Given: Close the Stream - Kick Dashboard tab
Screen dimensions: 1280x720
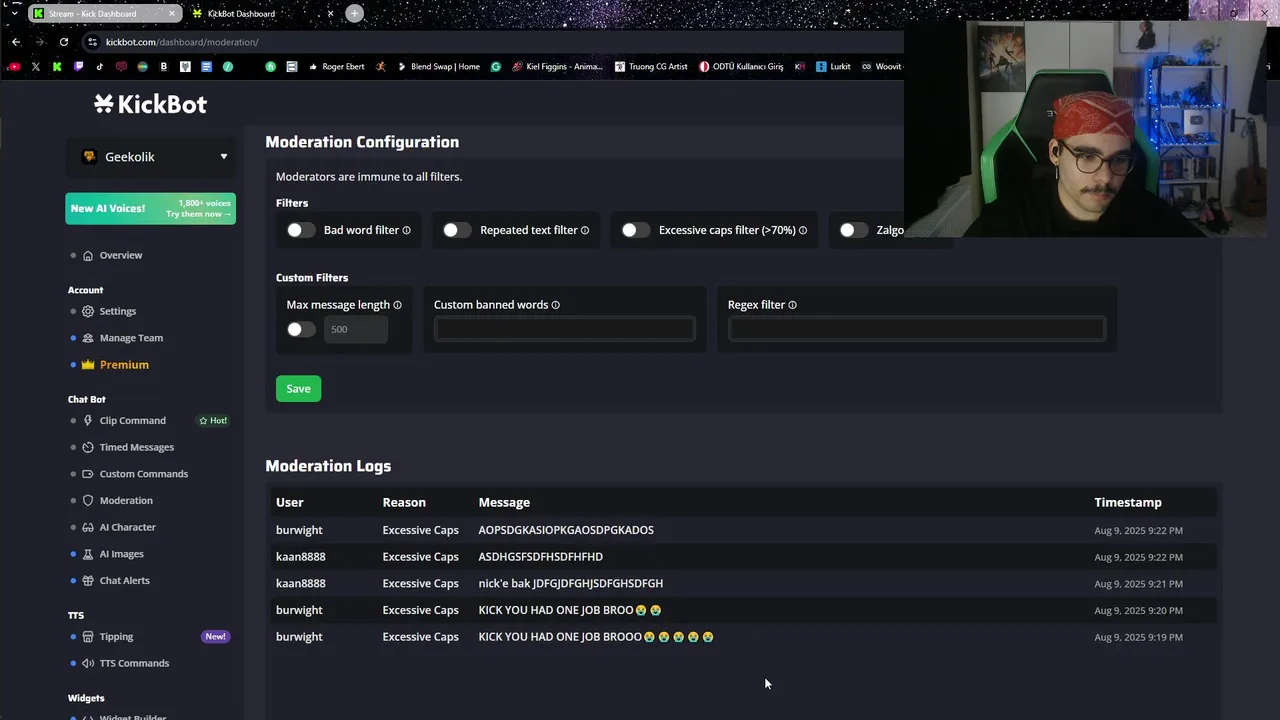Looking at the screenshot, I should tap(171, 14).
